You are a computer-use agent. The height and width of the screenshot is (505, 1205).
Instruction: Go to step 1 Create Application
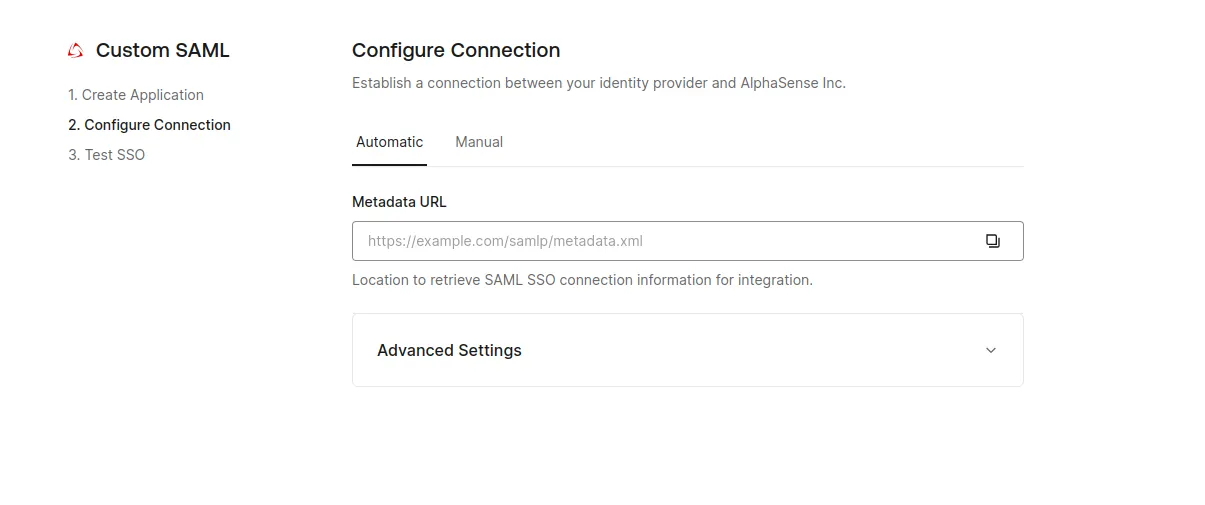coord(136,95)
